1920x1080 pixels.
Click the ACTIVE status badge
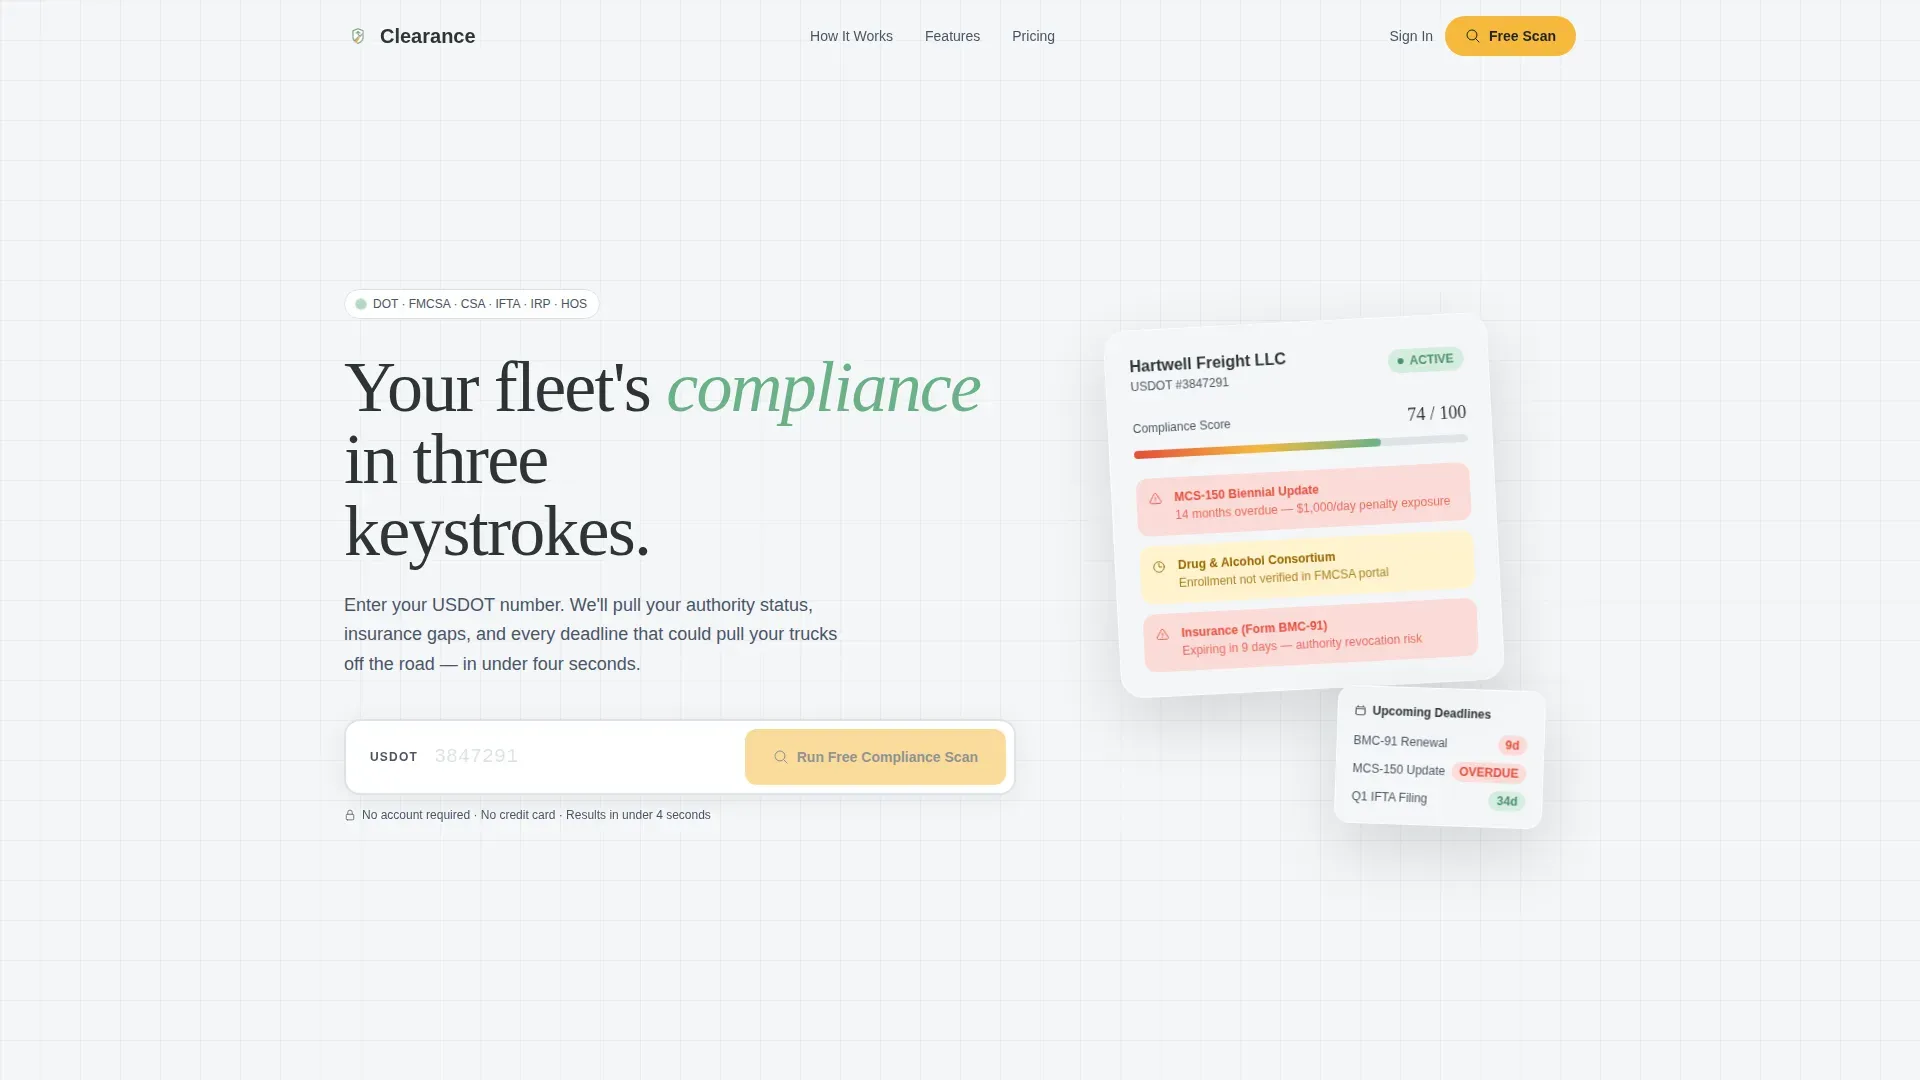pyautogui.click(x=1425, y=360)
